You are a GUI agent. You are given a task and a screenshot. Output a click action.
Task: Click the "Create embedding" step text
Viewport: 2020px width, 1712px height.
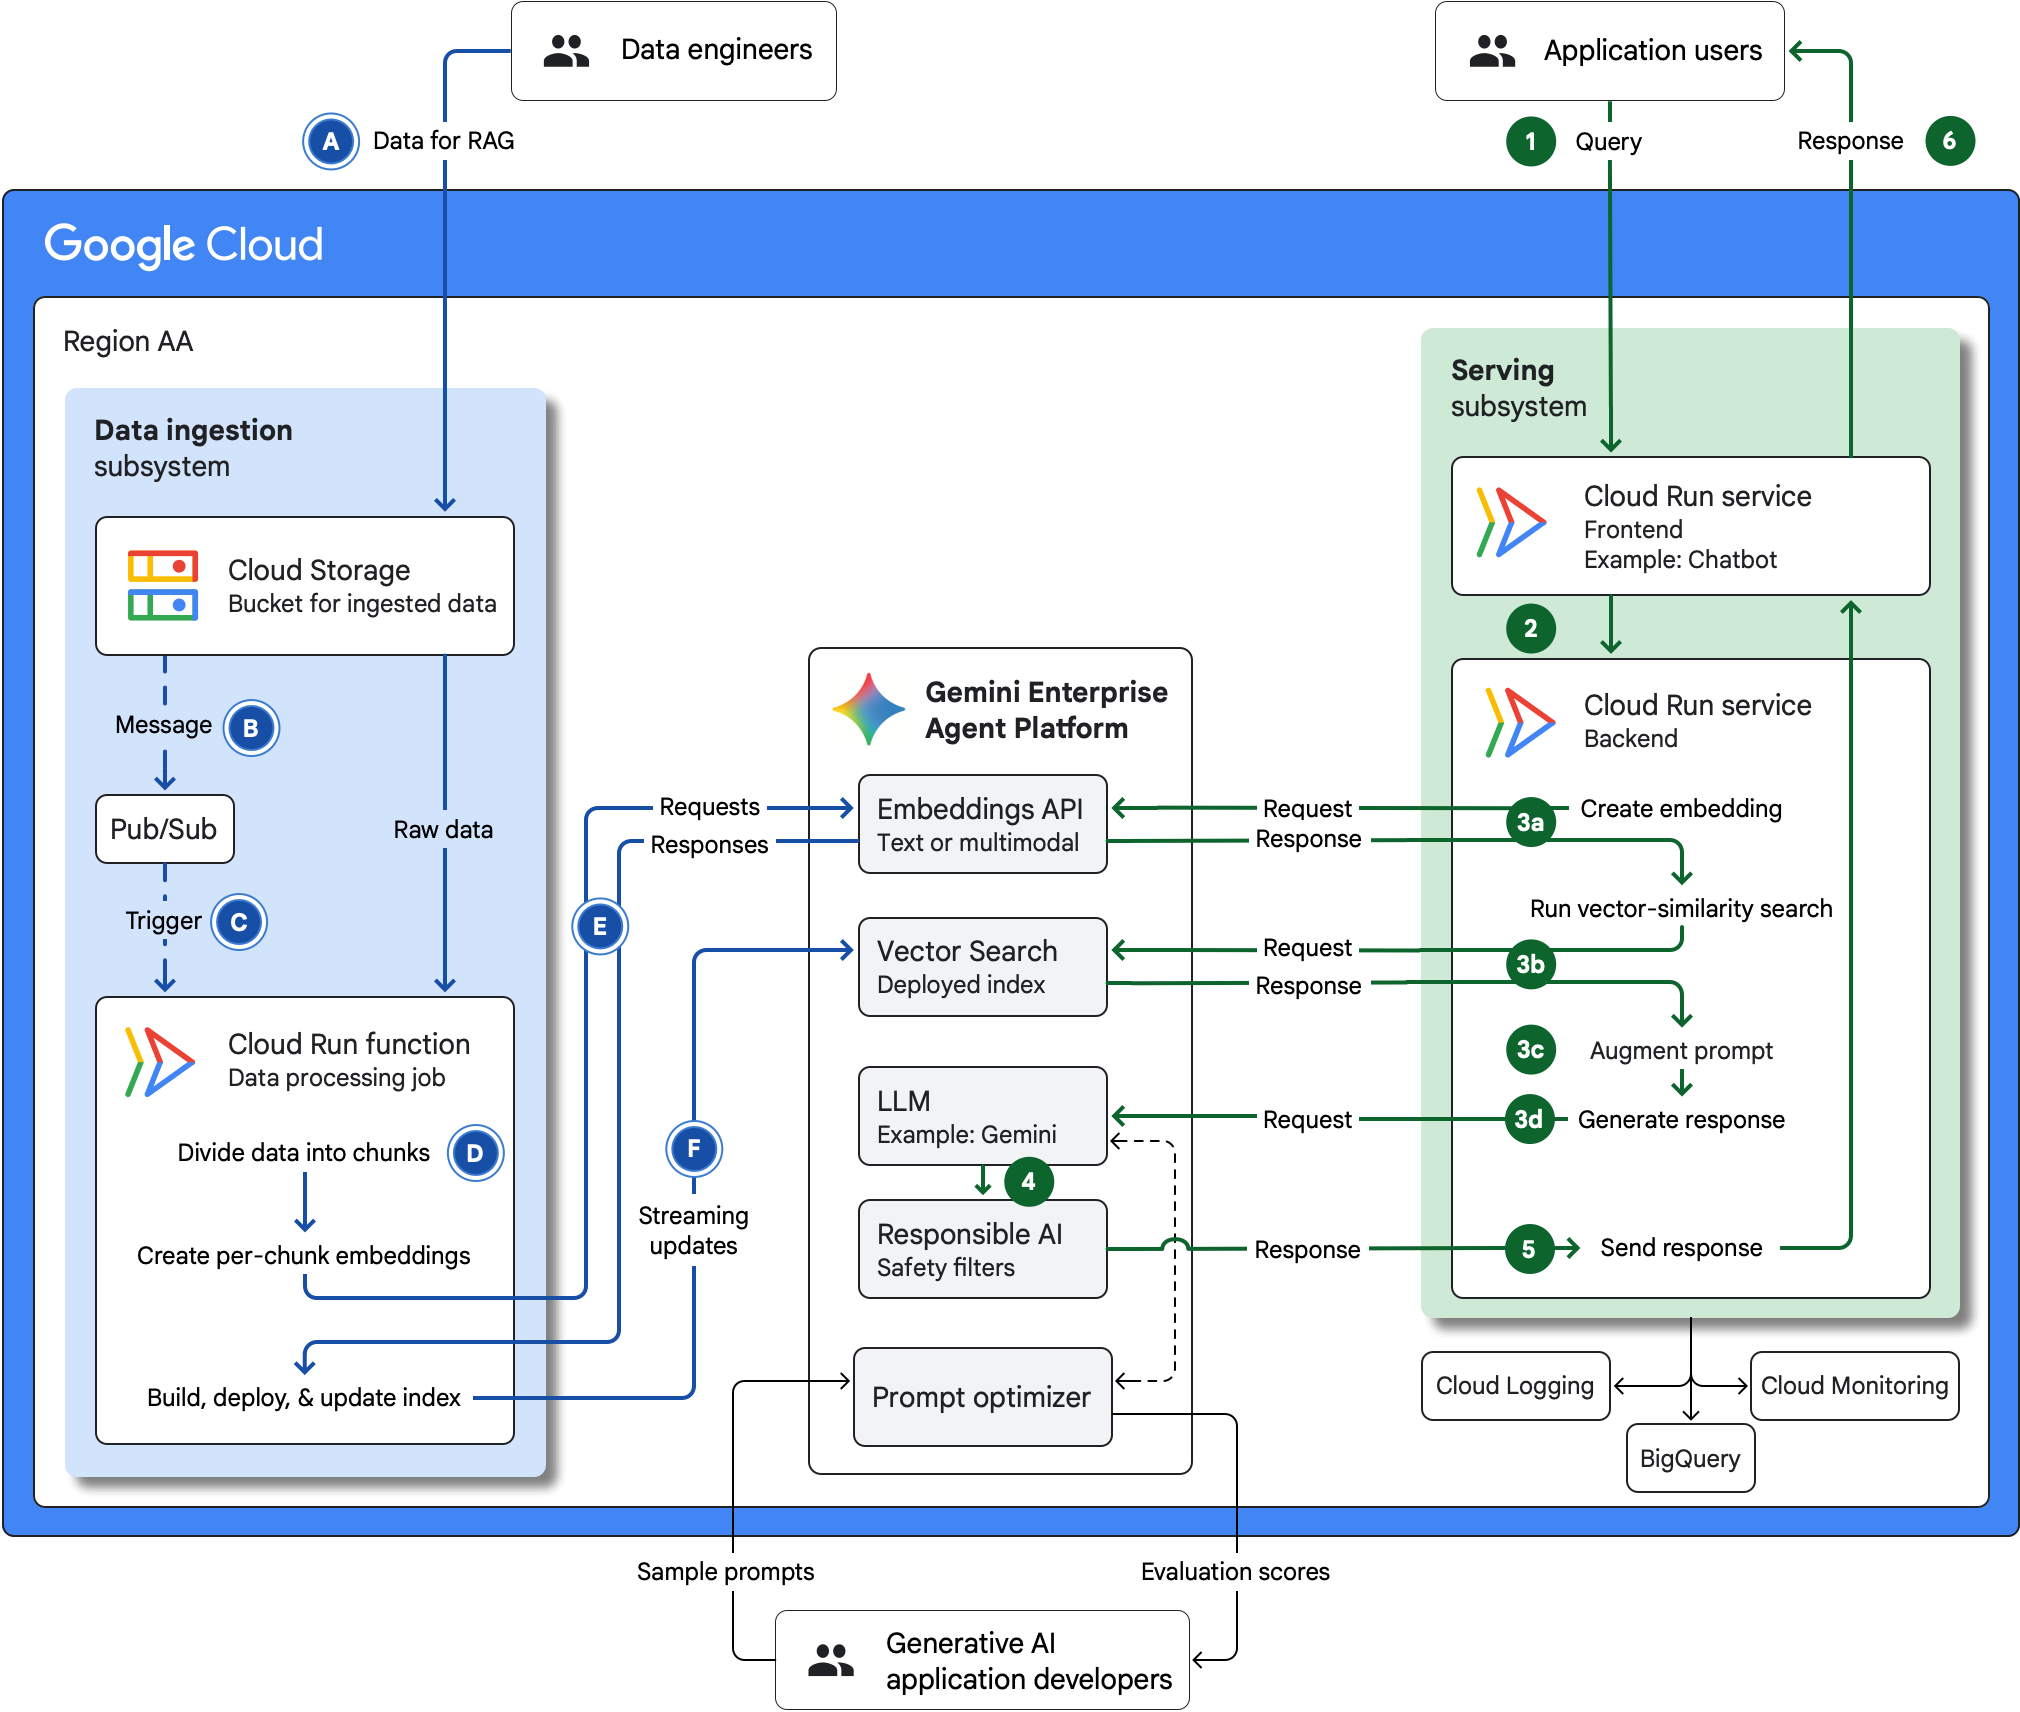point(1681,809)
